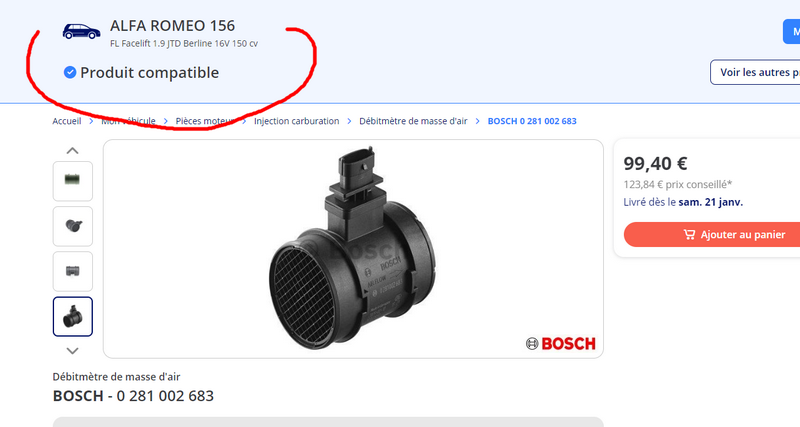800x427 pixels.
Task: Select the highlighted fourth thumbnail
Action: pyautogui.click(x=73, y=316)
